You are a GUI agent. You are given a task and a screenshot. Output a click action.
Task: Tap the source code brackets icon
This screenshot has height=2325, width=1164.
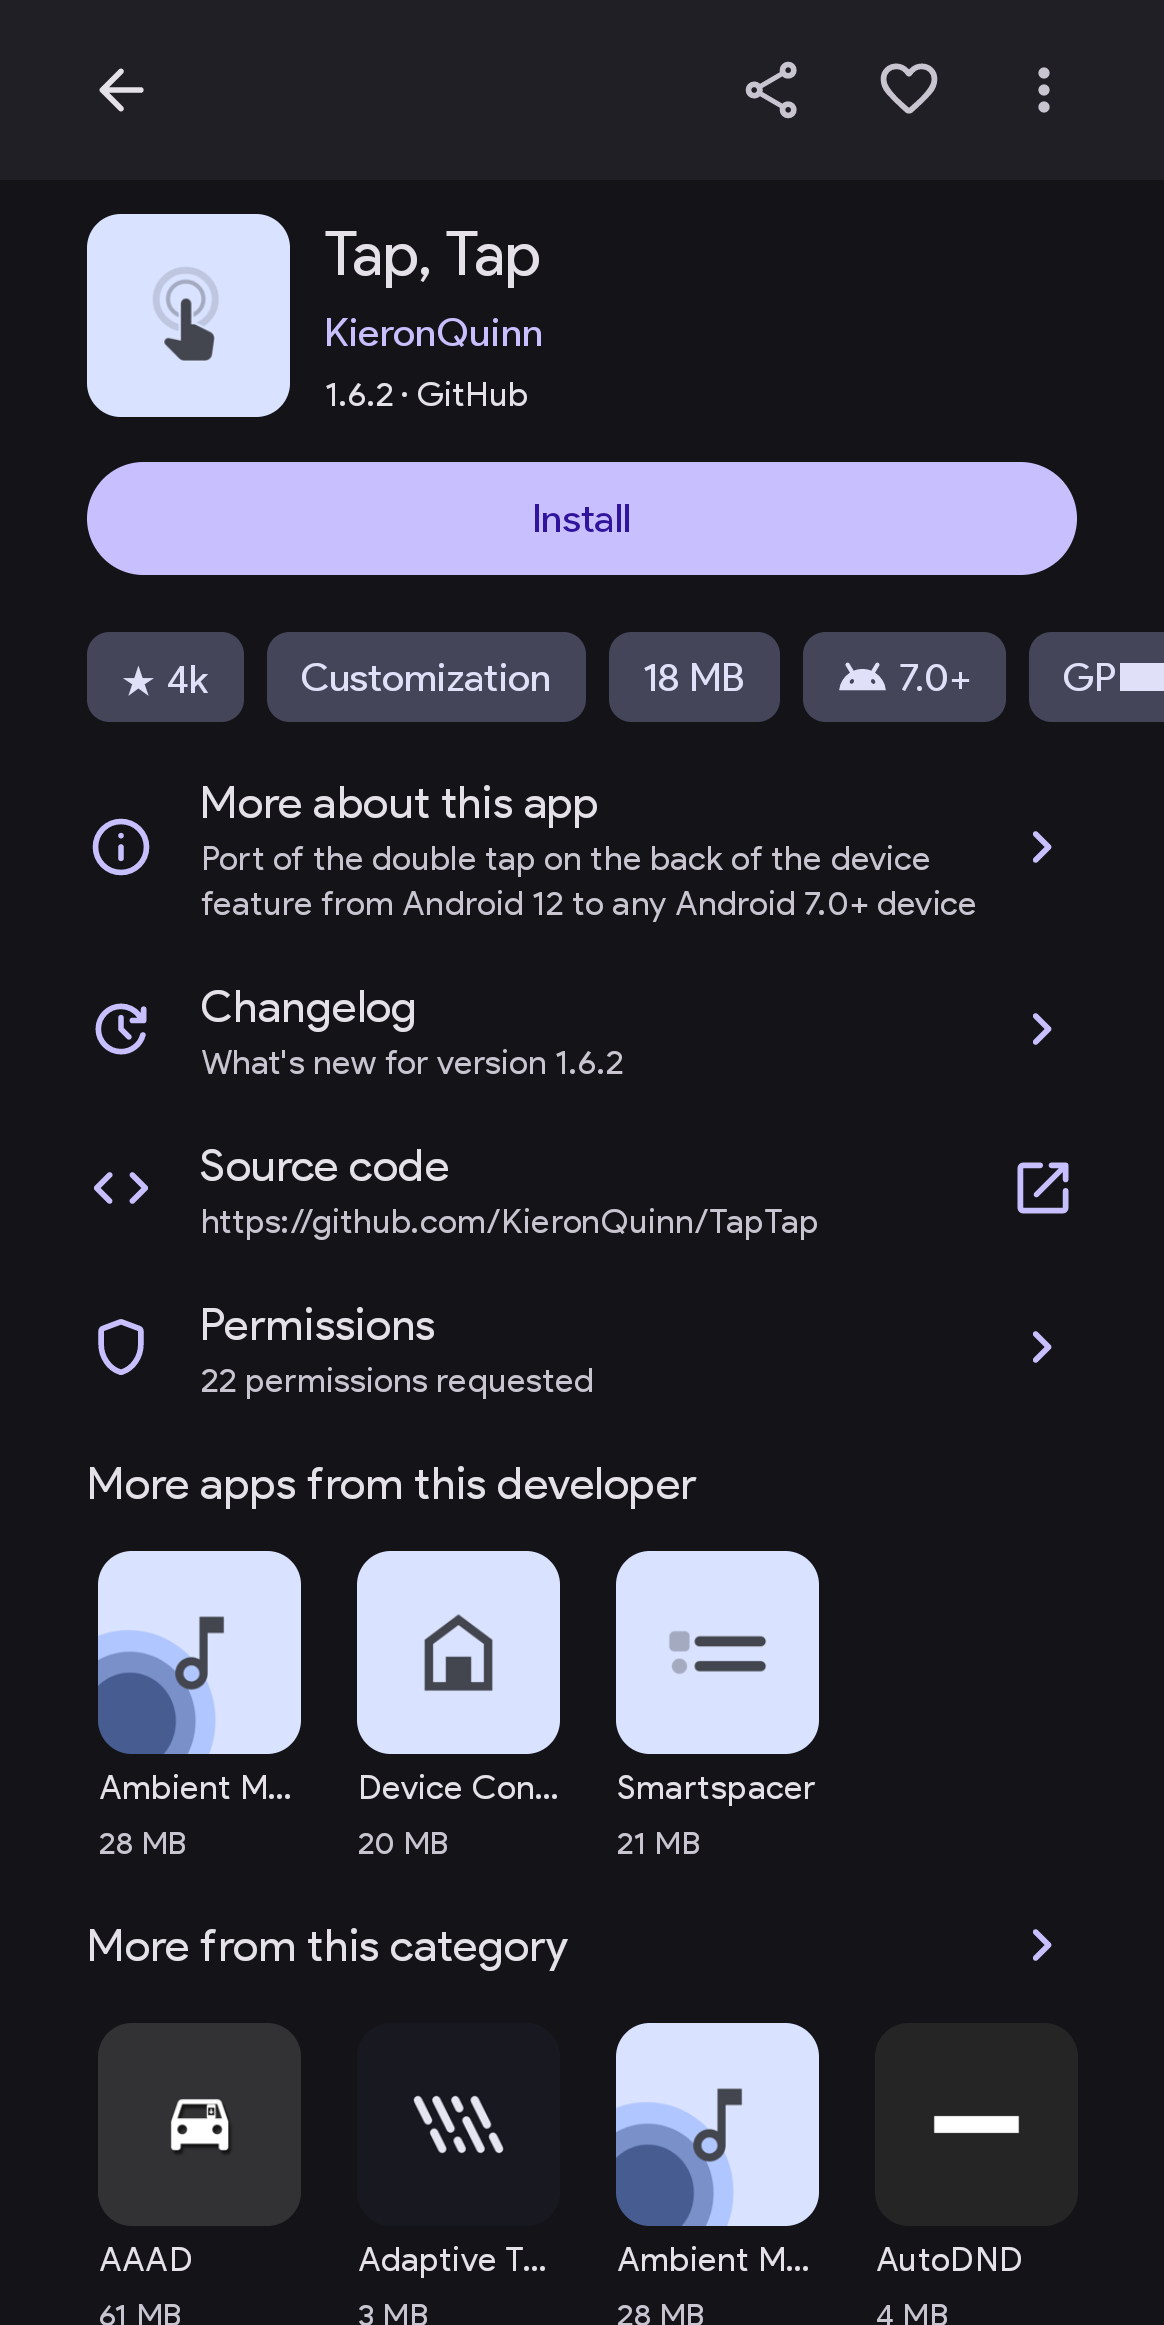pos(121,1188)
